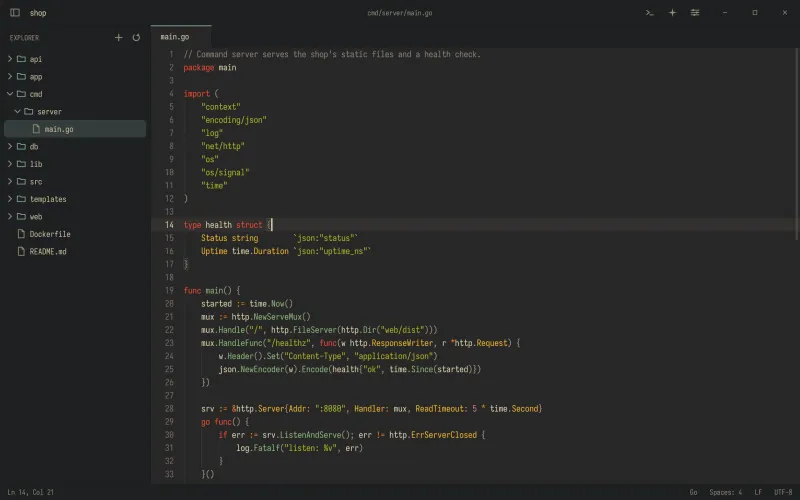800x500 pixels.
Task: Expand the lib folder chevron
Action: pos(10,164)
